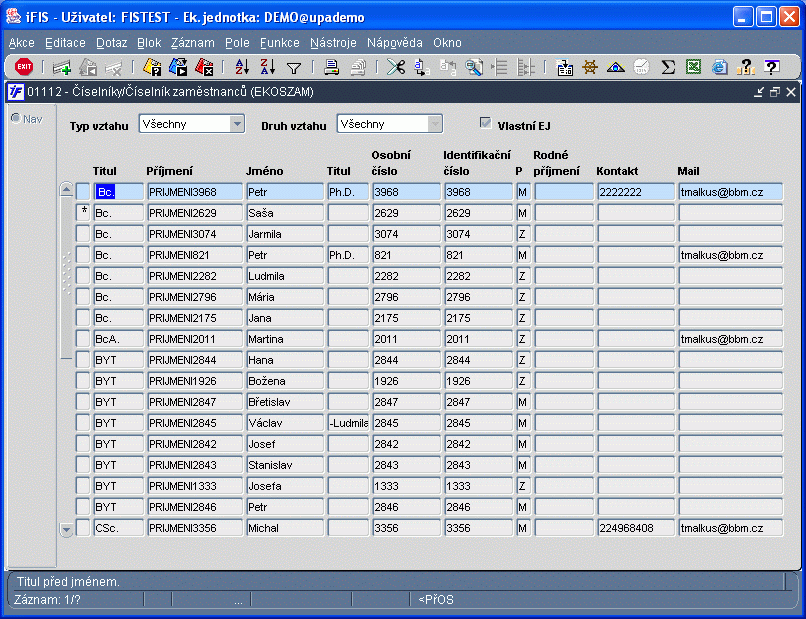
Task: Open the Funkce menu
Action: point(280,43)
